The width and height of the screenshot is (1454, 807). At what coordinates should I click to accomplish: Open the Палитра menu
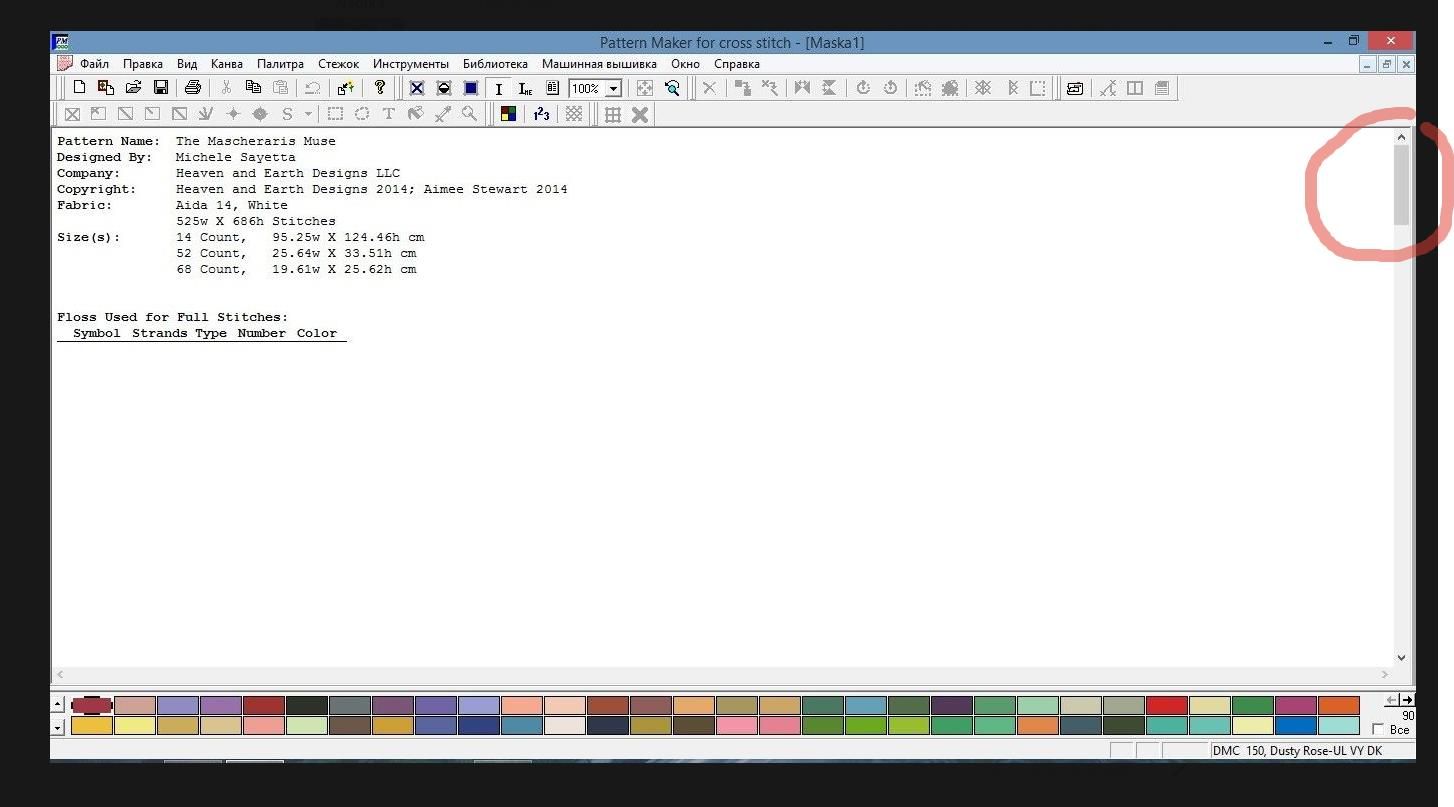(280, 64)
